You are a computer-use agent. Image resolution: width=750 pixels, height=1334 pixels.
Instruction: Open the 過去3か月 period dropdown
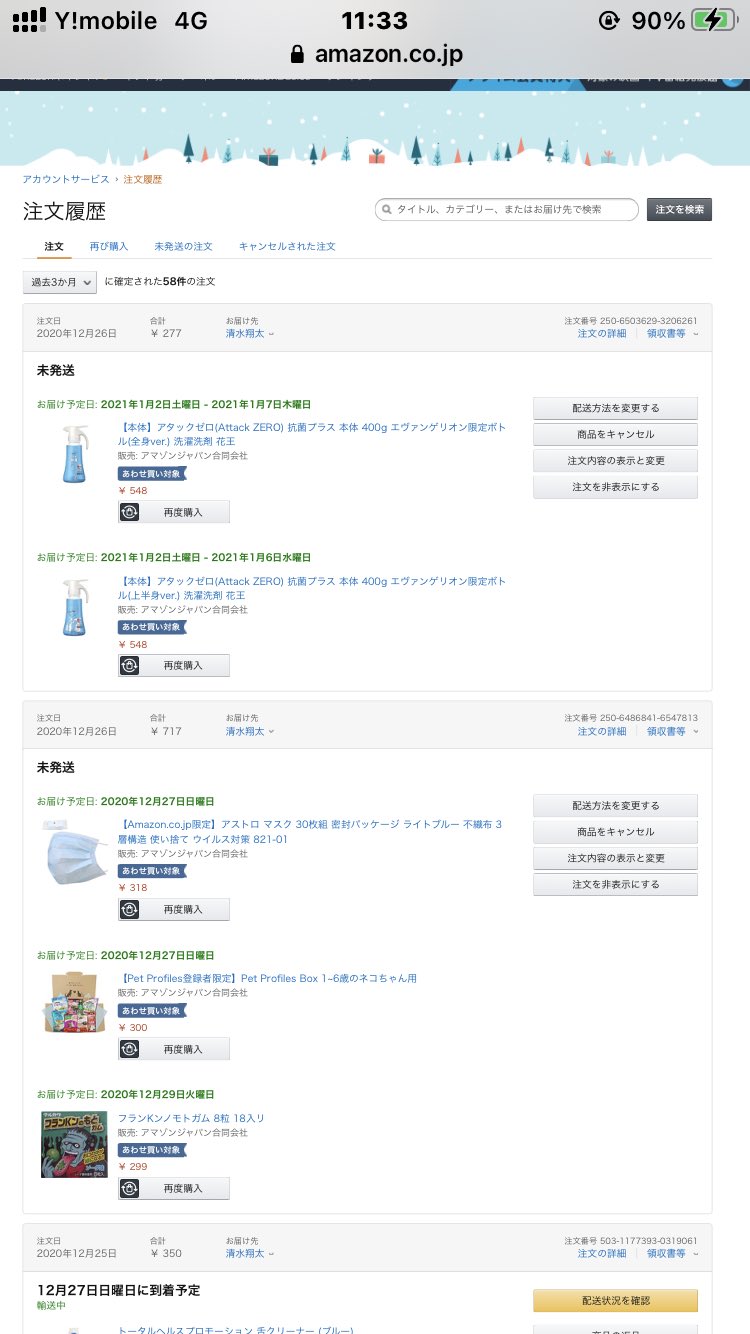60,282
